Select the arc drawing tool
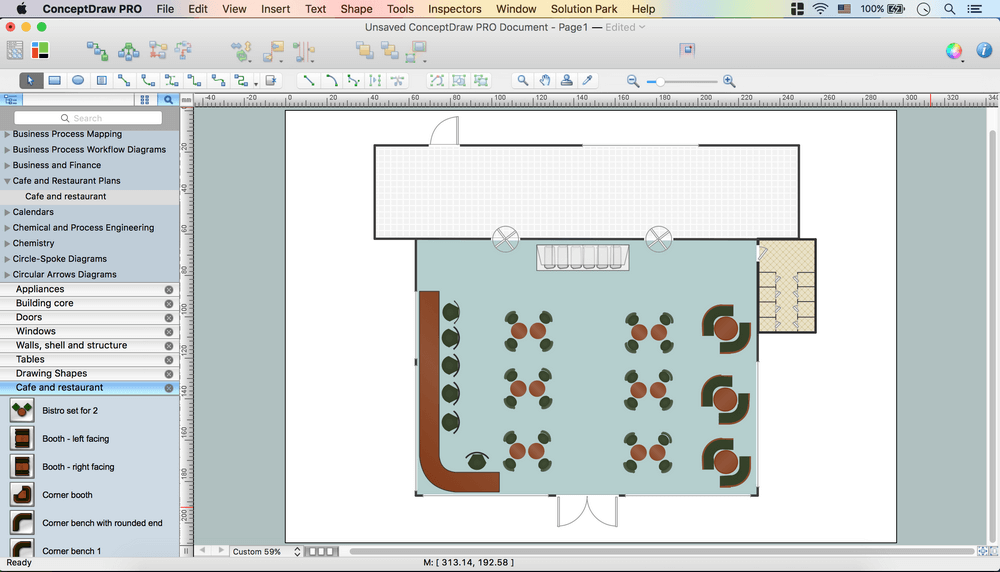Viewport: 1000px width, 572px height. pos(332,80)
